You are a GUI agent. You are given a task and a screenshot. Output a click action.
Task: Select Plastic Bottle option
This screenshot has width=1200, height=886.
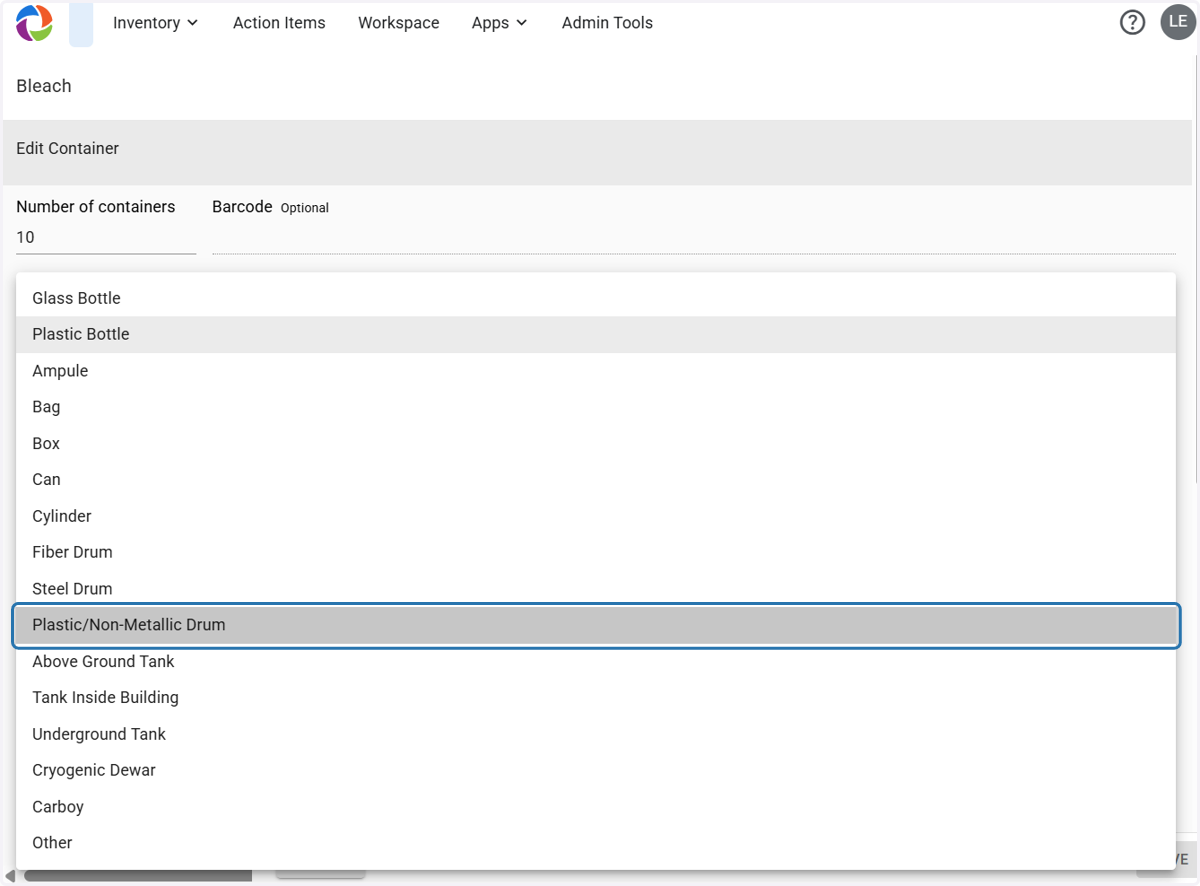click(x=596, y=334)
